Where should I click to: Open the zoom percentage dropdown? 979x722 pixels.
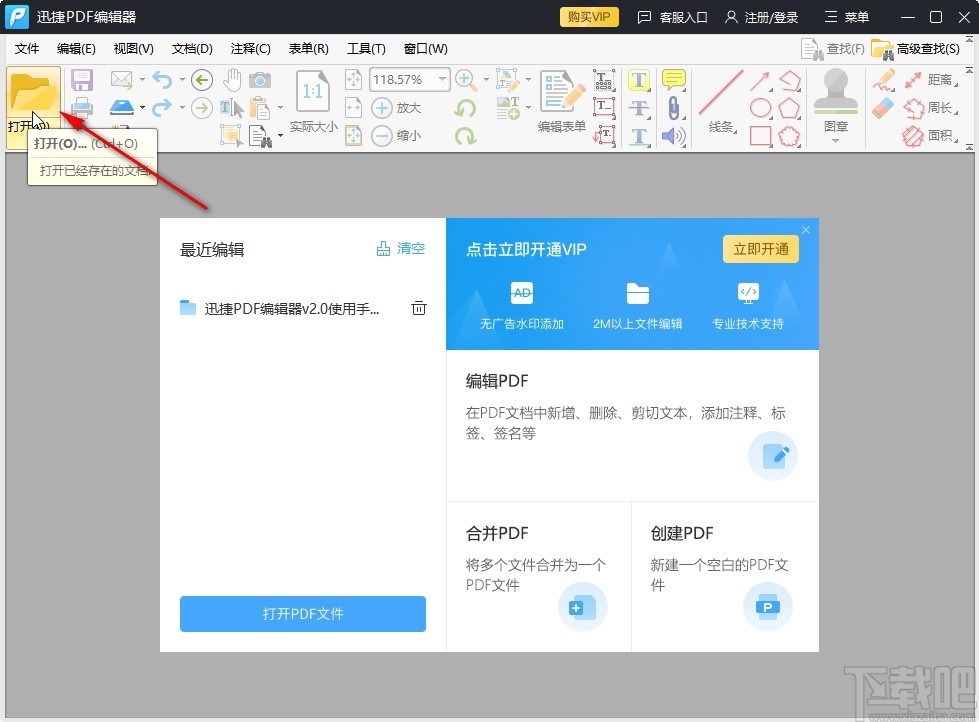pos(440,79)
